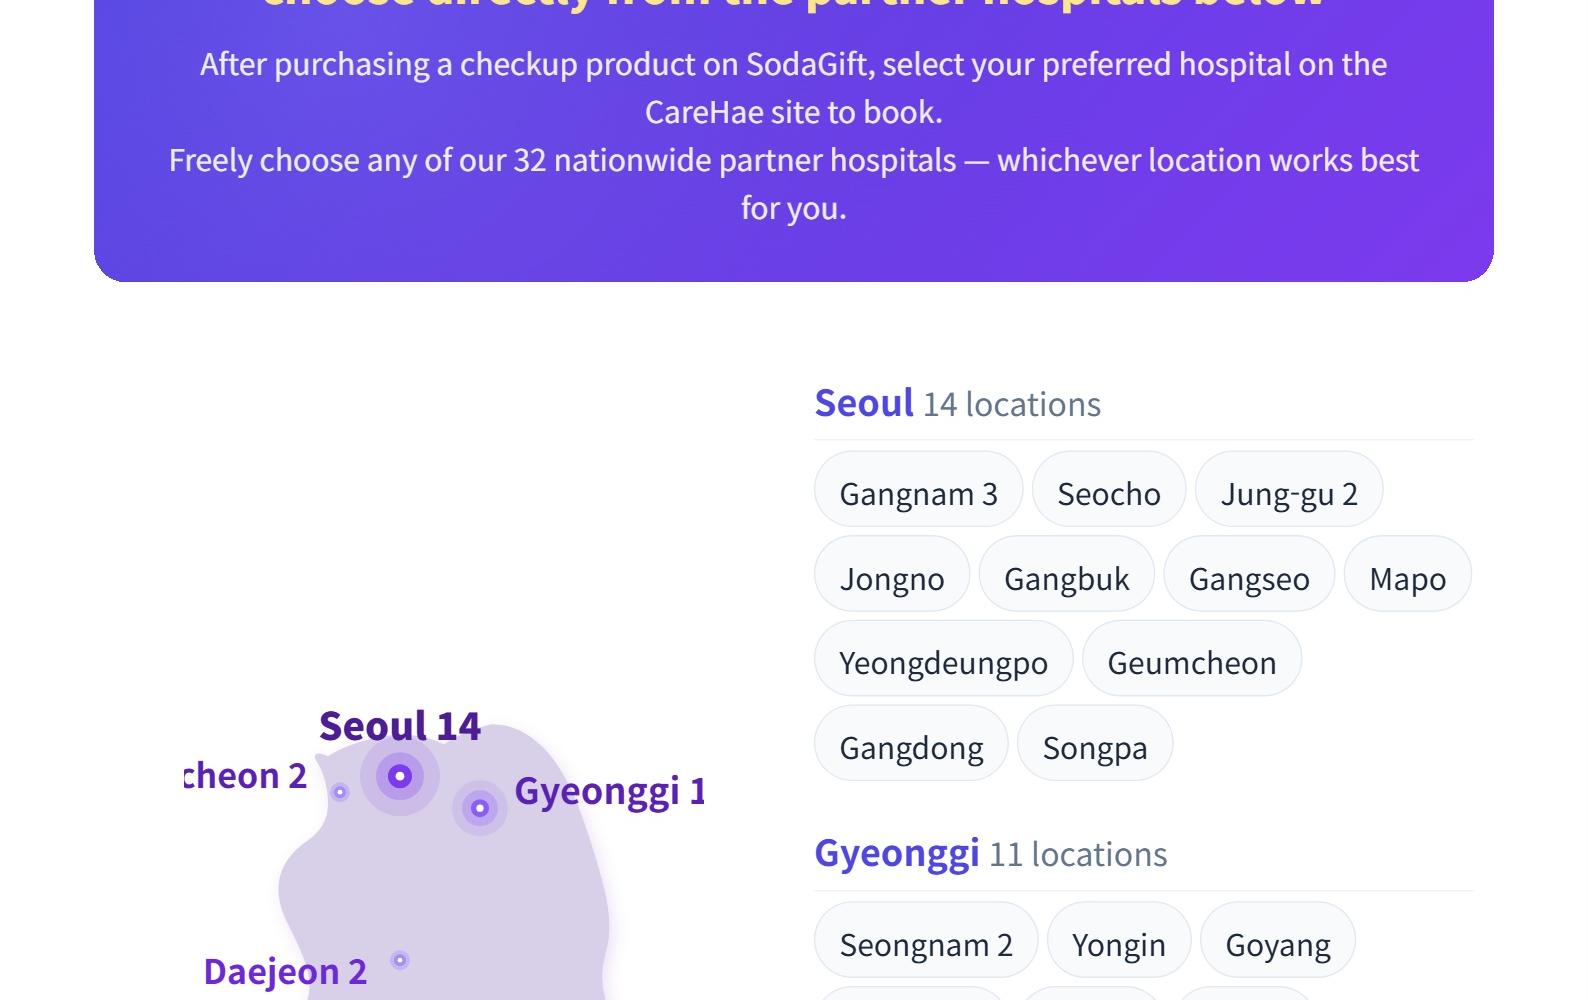
Task: Pick the Jongno location chip
Action: click(892, 574)
